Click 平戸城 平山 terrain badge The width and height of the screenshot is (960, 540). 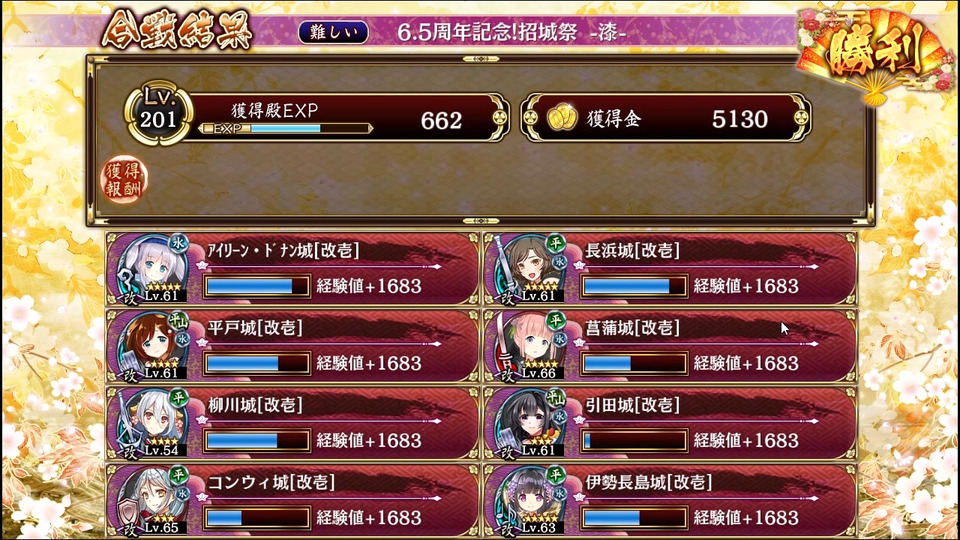pyautogui.click(x=178, y=320)
